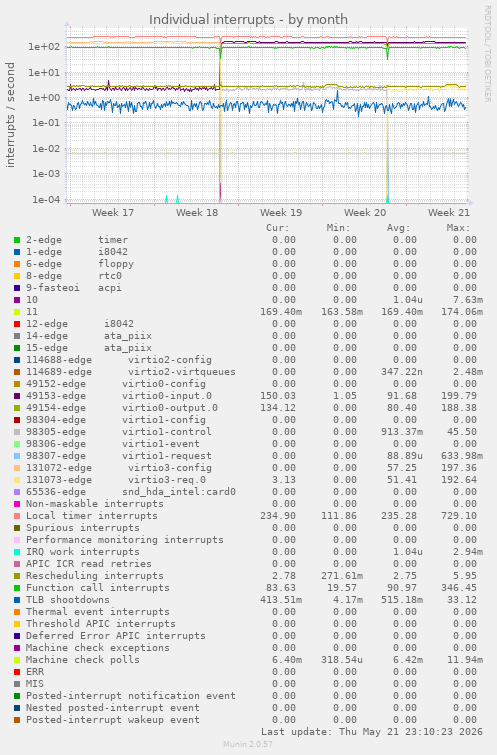Click the orange swatch beside 6-edge floppy

coord(17,264)
